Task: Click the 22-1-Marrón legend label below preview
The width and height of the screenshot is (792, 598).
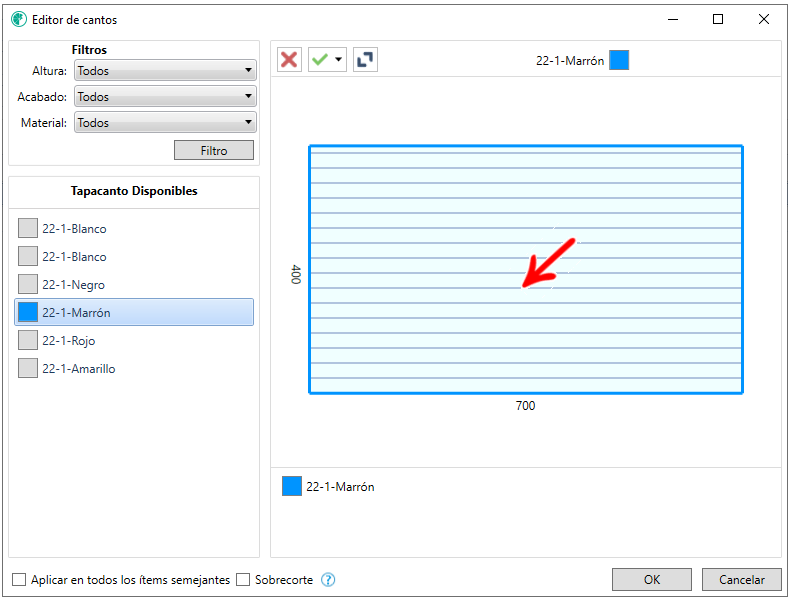Action: tap(340, 487)
